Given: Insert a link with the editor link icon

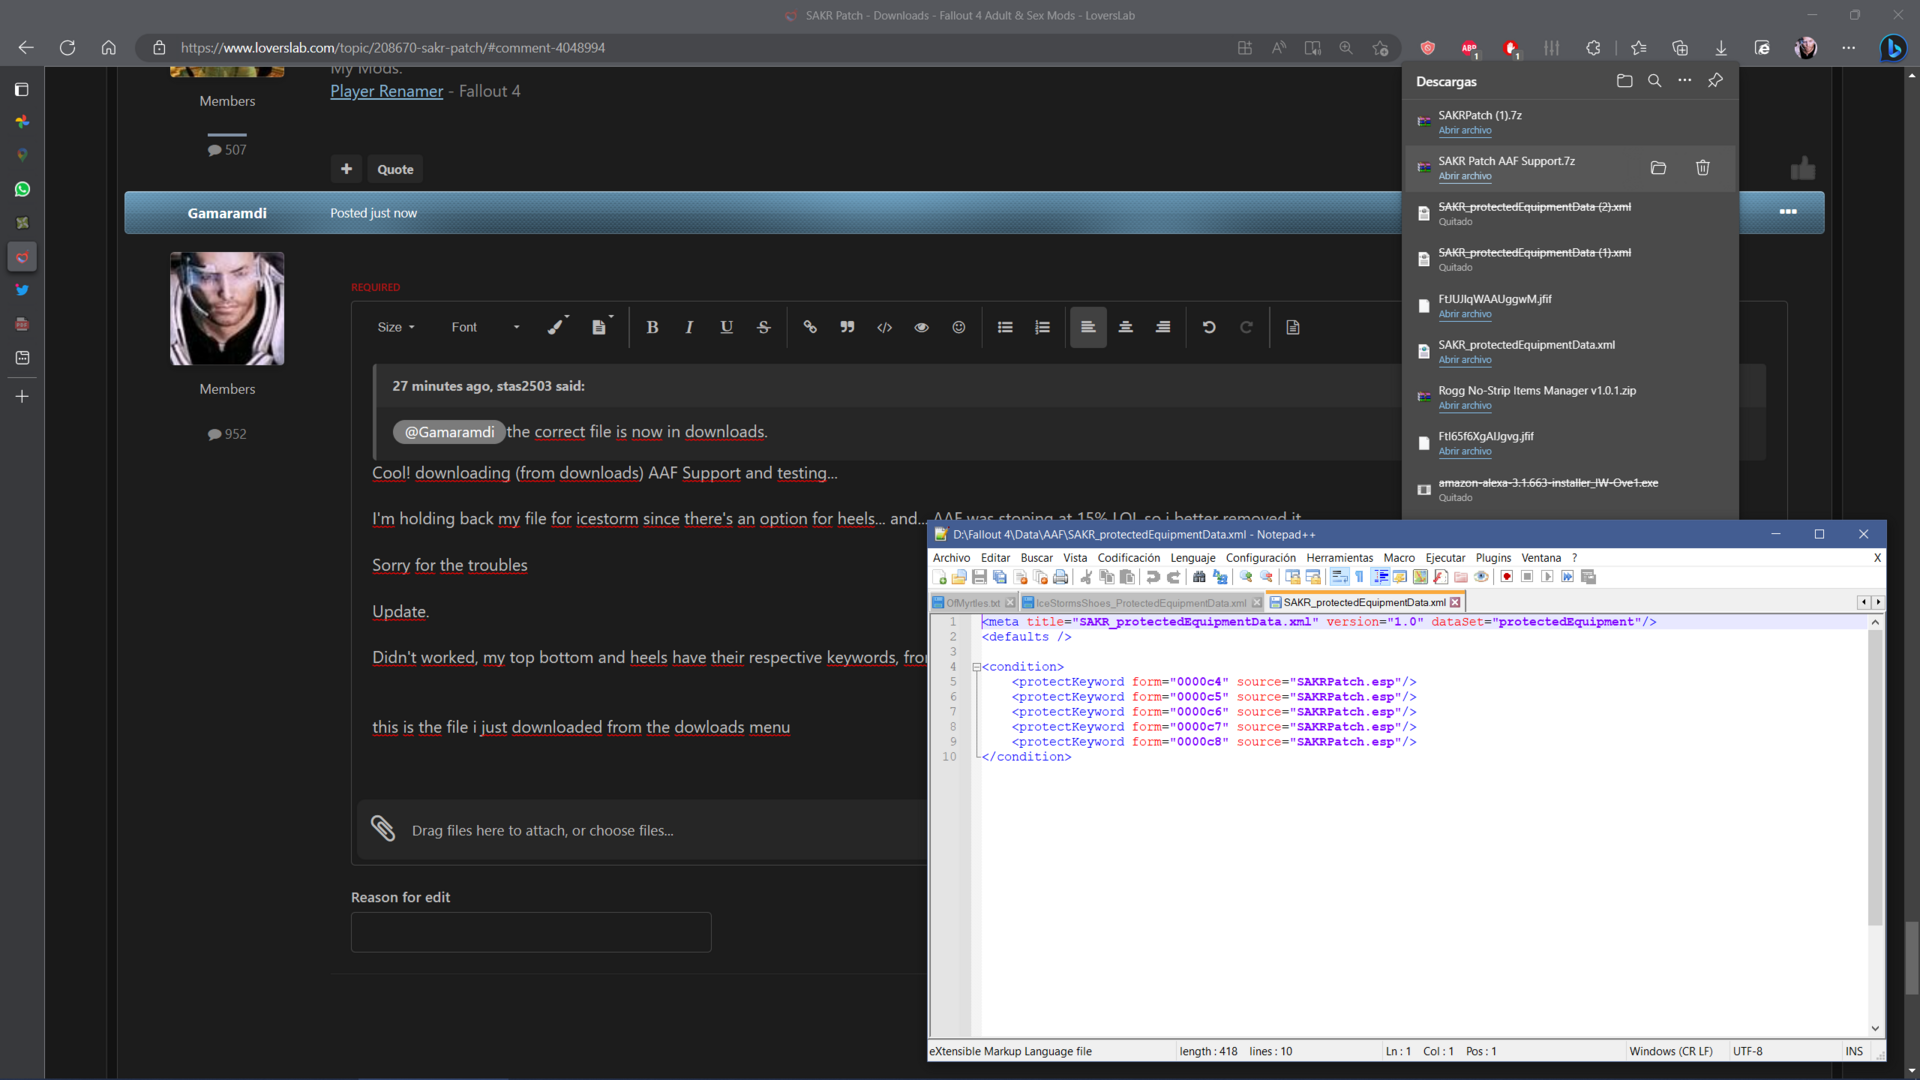Looking at the screenshot, I should [x=810, y=327].
